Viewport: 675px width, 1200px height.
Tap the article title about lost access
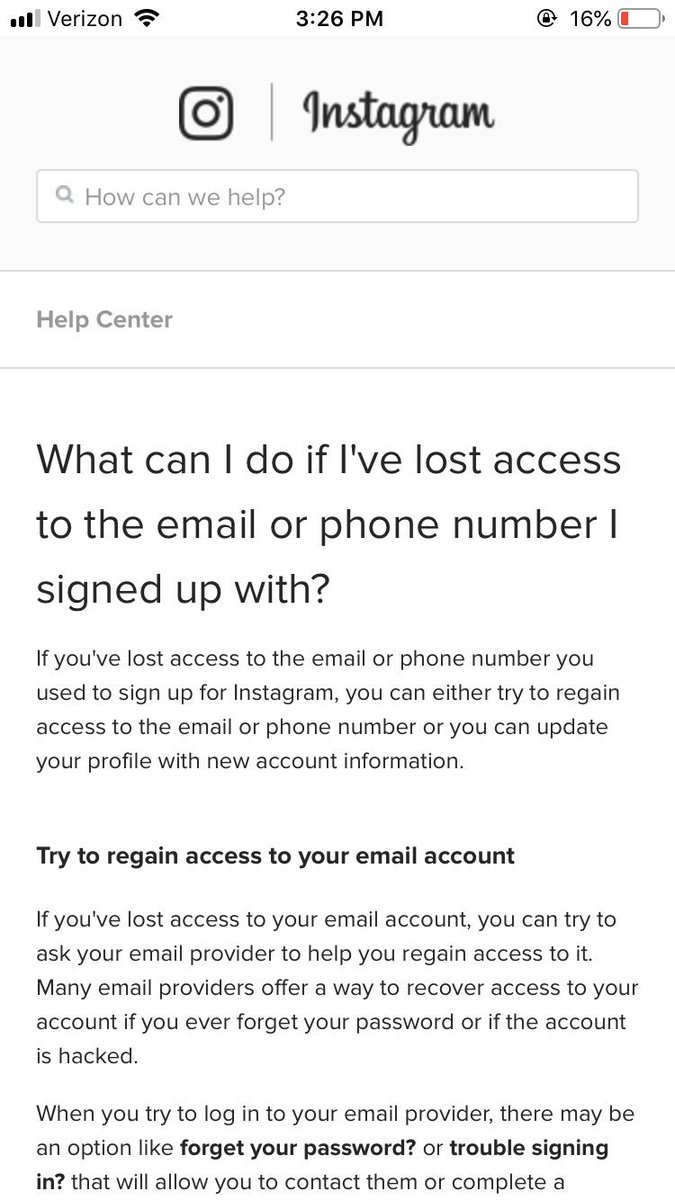click(329, 525)
